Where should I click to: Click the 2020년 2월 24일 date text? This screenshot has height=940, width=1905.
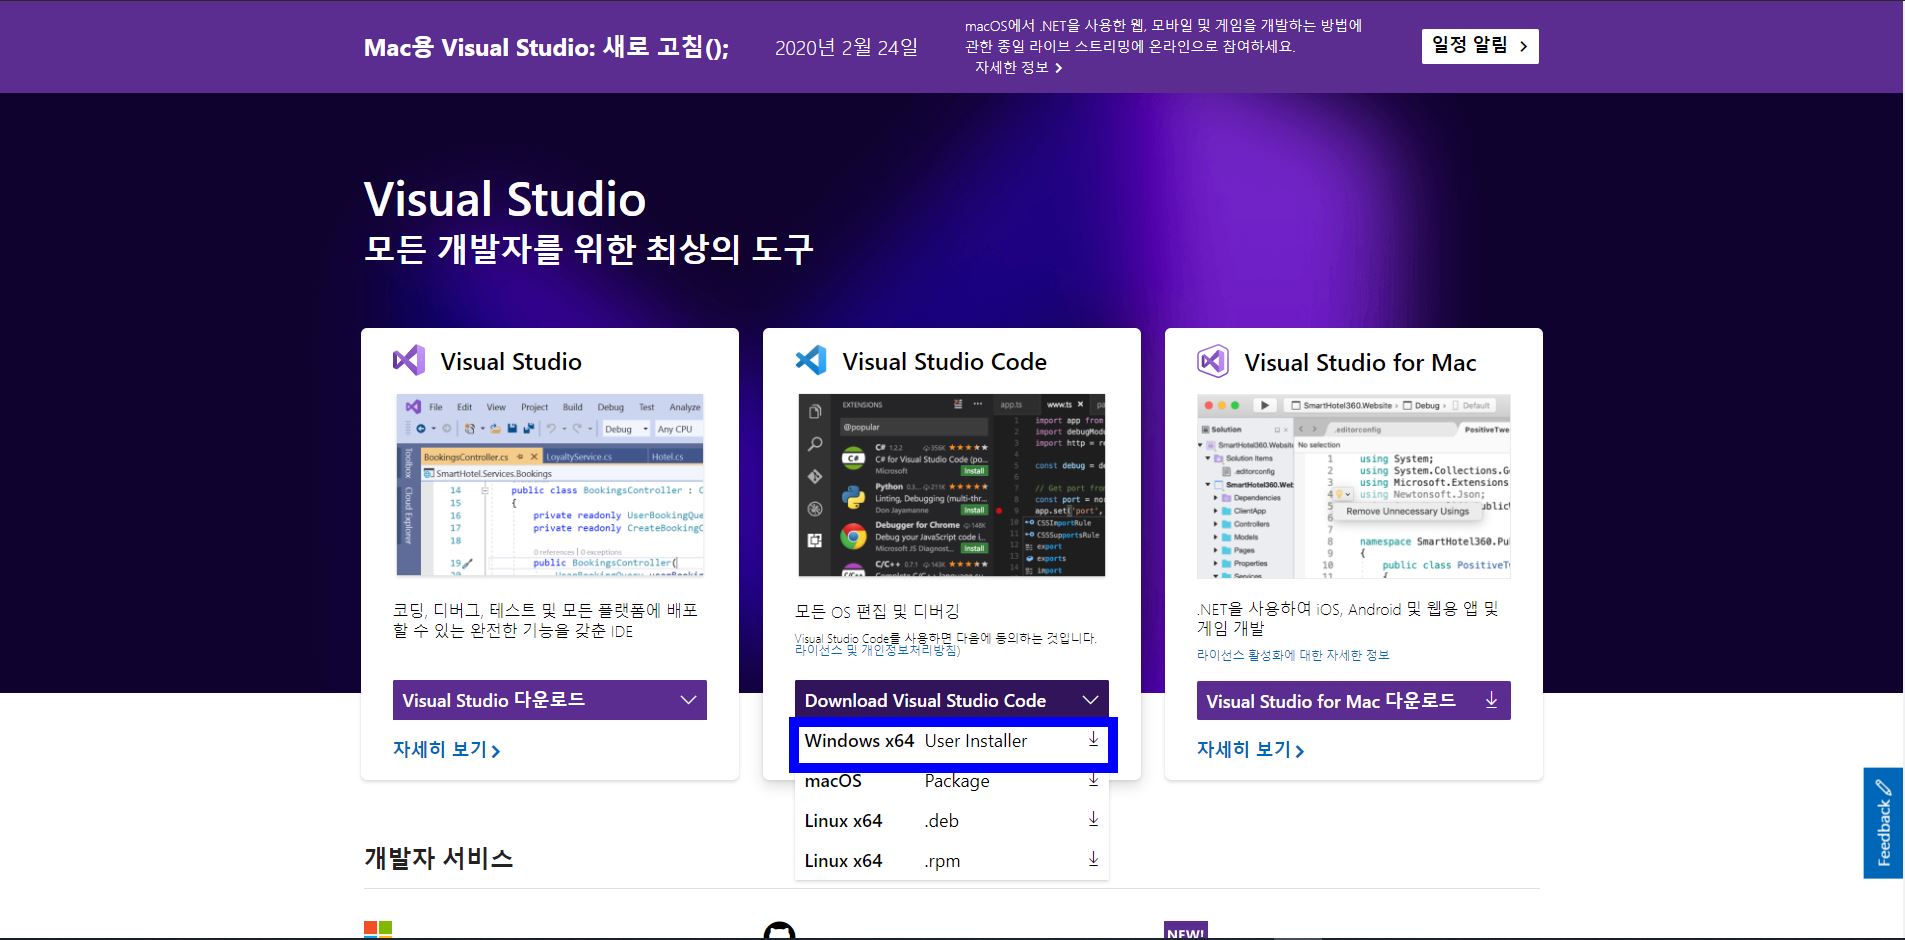click(846, 47)
